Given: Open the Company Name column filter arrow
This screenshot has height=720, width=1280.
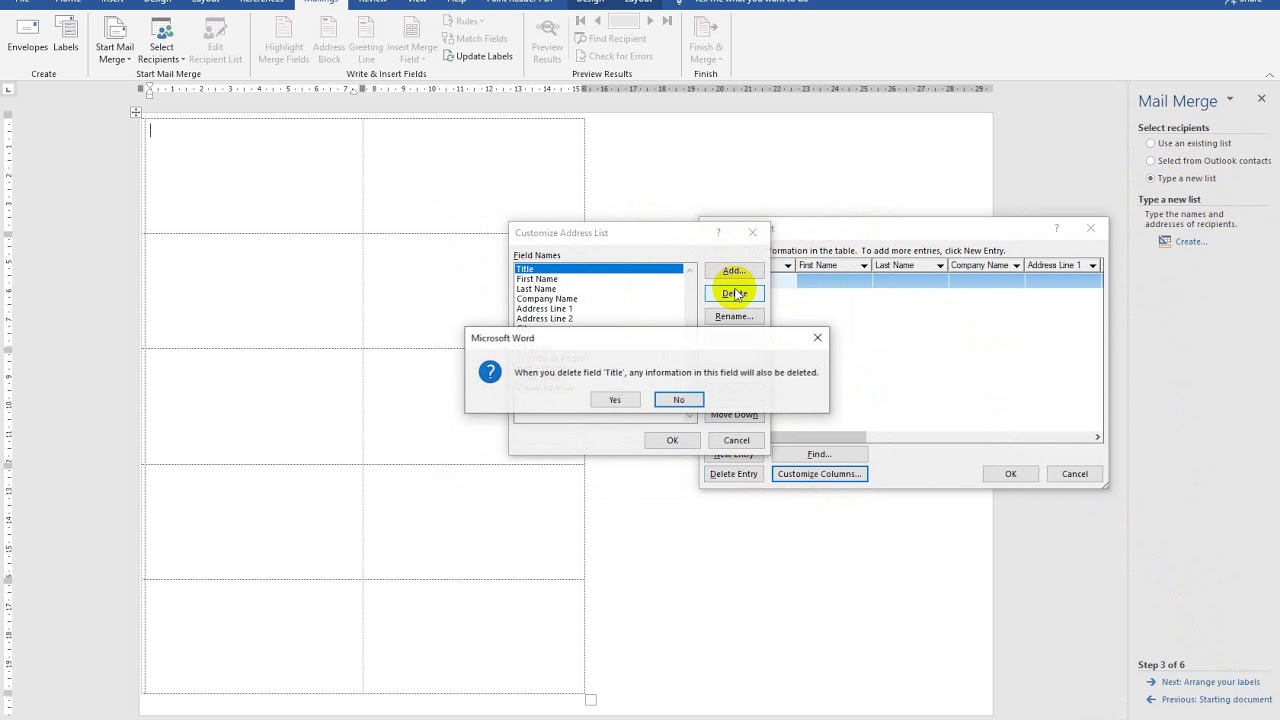Looking at the screenshot, I should click(1016, 266).
